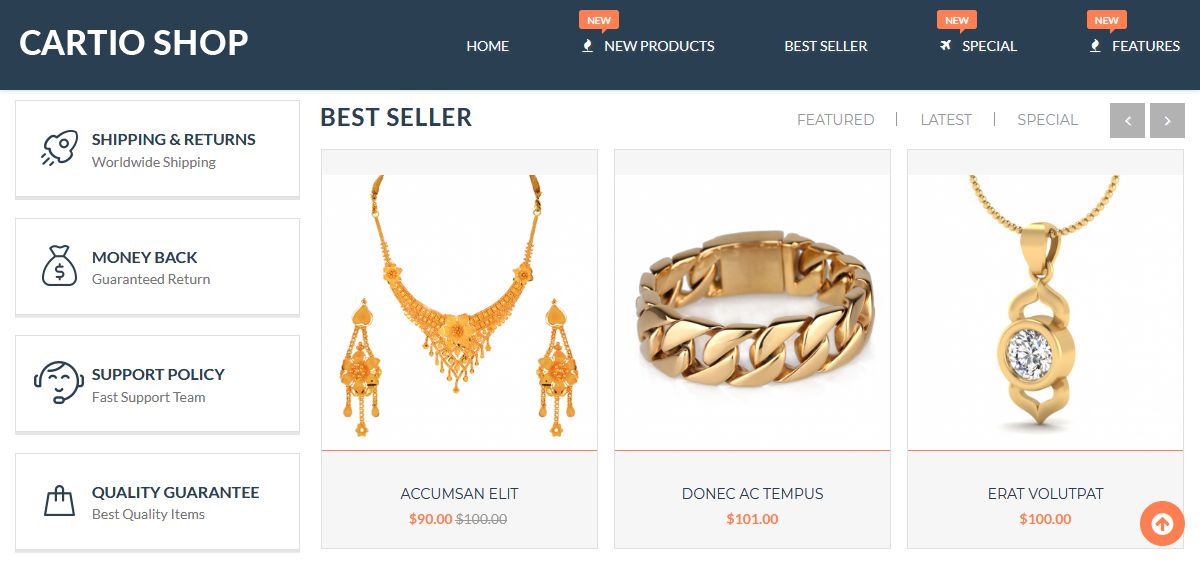Click the icon beside Features menu
This screenshot has height=563, width=1200.
click(x=1095, y=46)
